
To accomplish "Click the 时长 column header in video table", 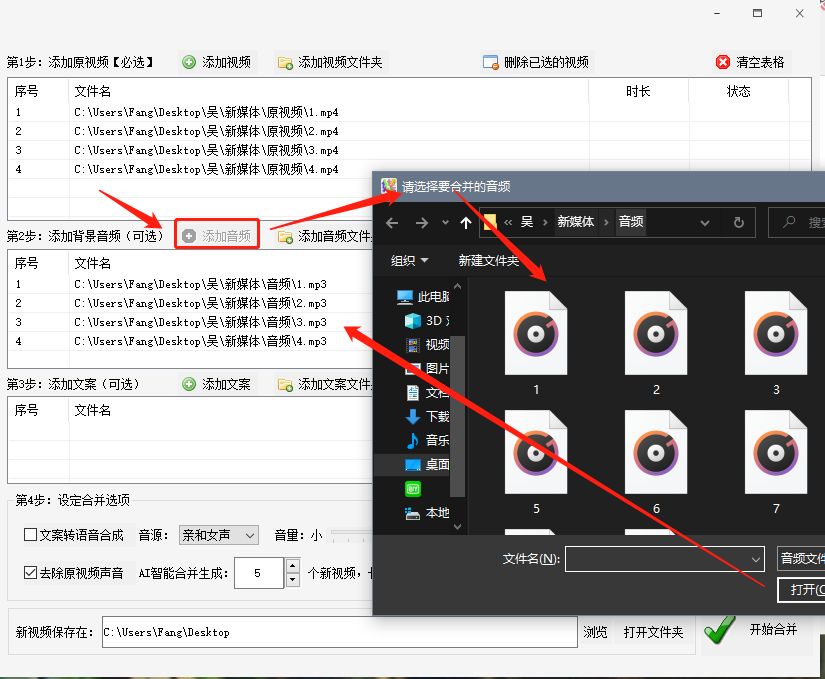I will pyautogui.click(x=638, y=92).
